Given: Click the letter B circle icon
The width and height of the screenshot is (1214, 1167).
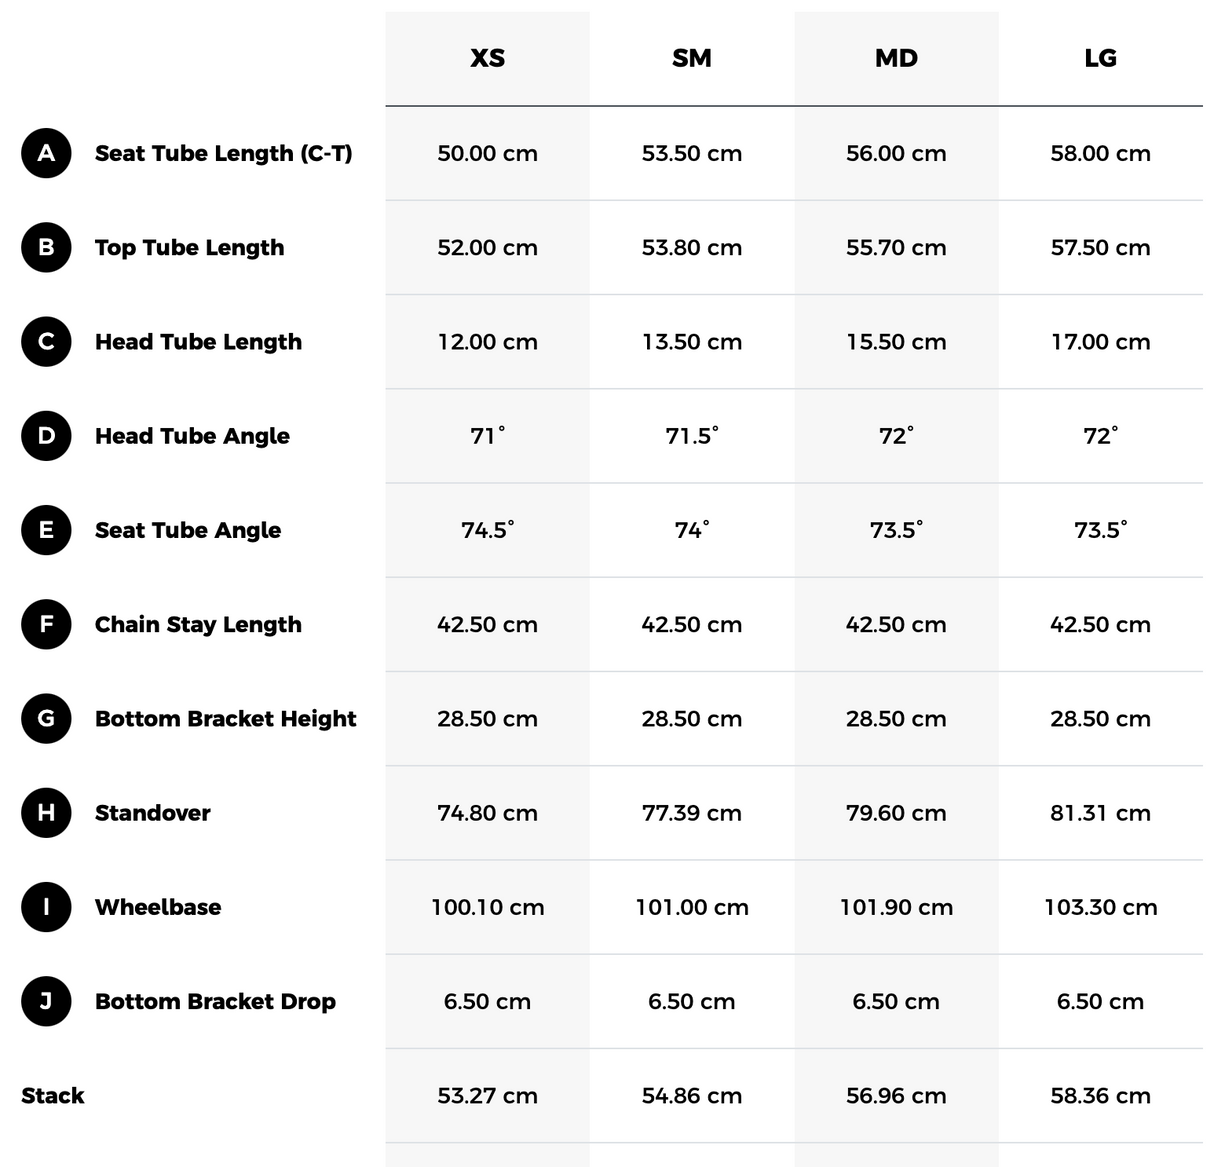Looking at the screenshot, I should click(x=46, y=247).
